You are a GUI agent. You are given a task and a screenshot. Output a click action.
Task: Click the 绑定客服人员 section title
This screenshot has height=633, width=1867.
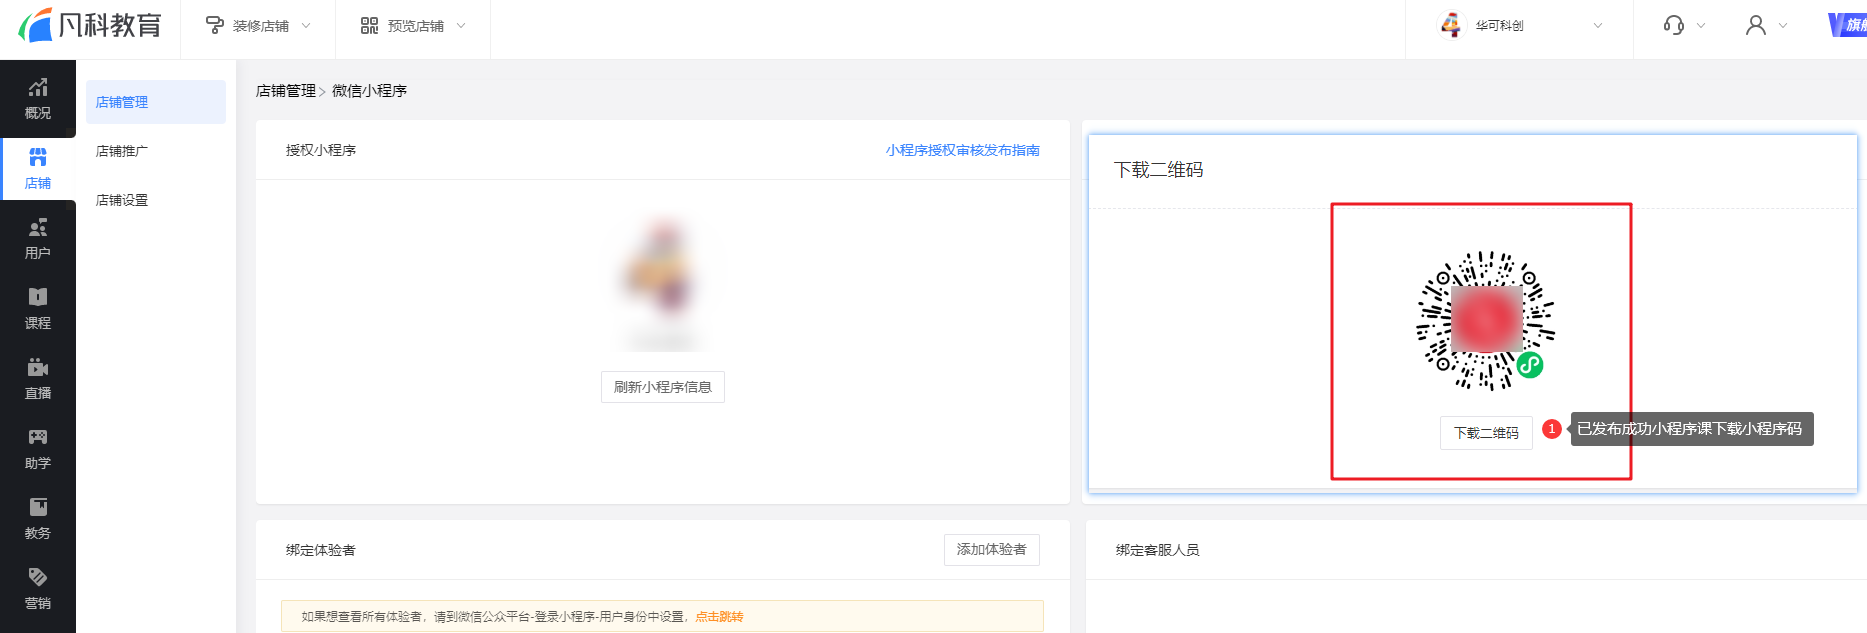[x=1157, y=550]
